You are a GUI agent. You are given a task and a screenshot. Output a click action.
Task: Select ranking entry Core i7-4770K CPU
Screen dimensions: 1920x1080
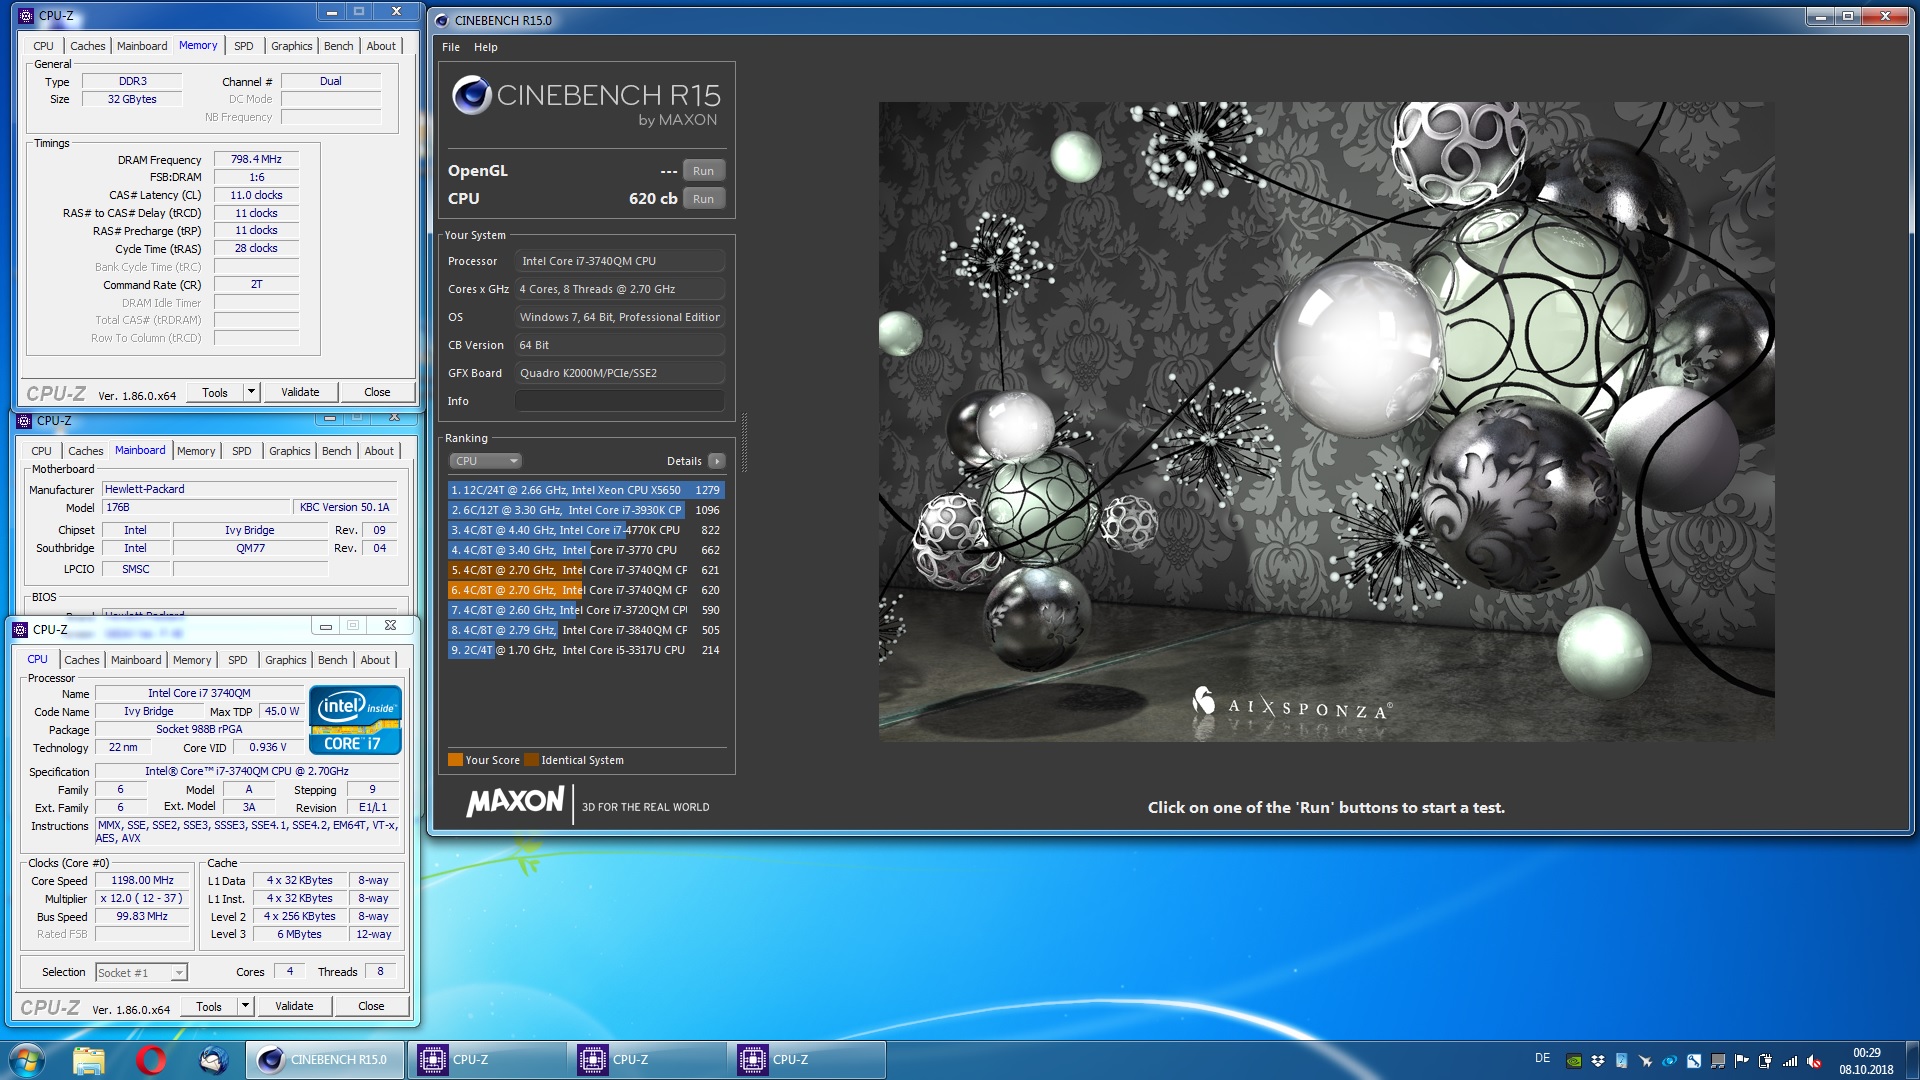coord(585,530)
